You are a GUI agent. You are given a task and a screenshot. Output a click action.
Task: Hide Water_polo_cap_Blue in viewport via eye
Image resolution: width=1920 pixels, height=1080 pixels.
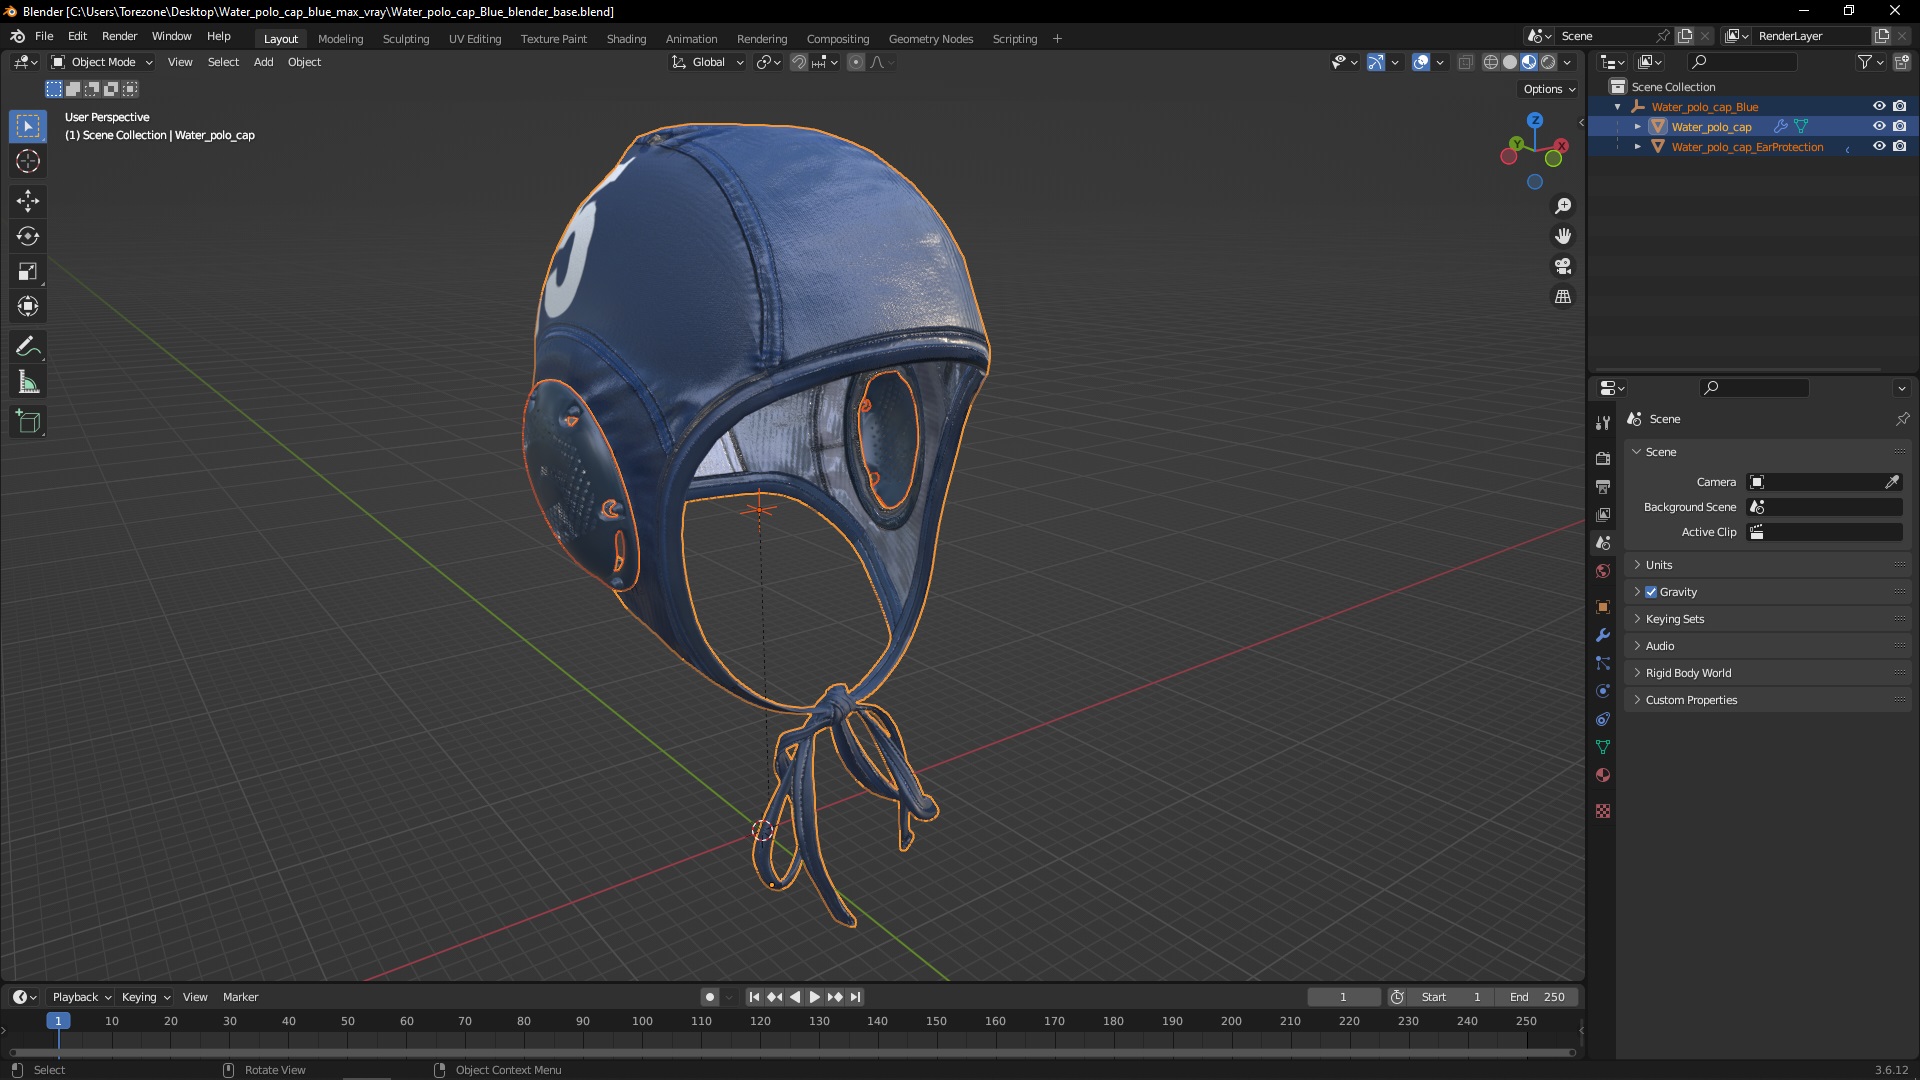[x=1879, y=106]
